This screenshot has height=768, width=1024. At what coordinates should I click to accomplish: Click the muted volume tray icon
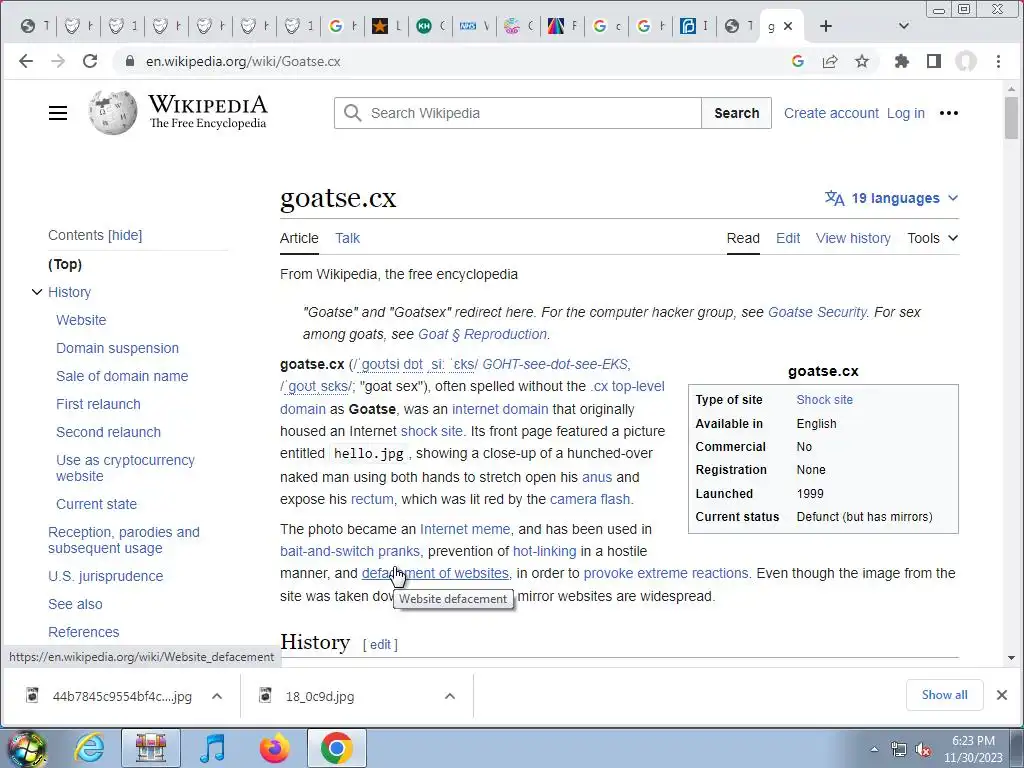click(x=923, y=750)
